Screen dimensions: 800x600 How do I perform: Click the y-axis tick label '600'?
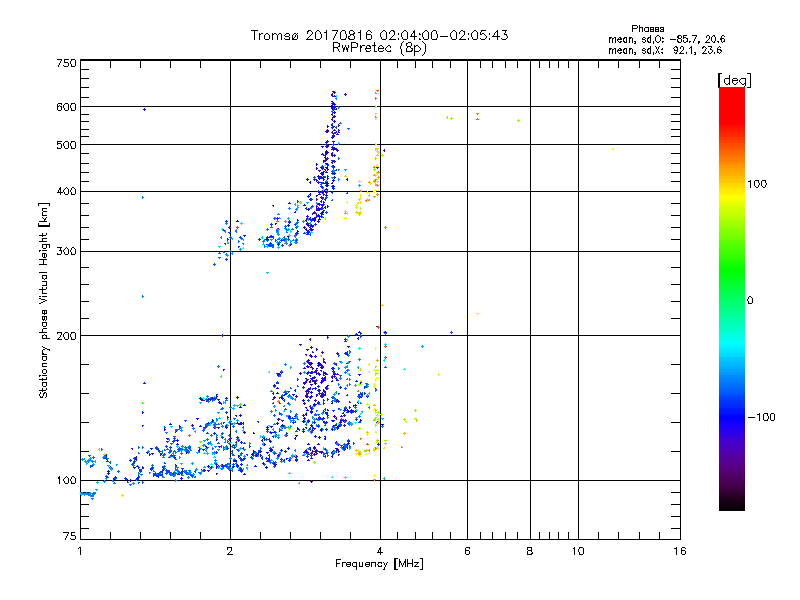tap(66, 107)
